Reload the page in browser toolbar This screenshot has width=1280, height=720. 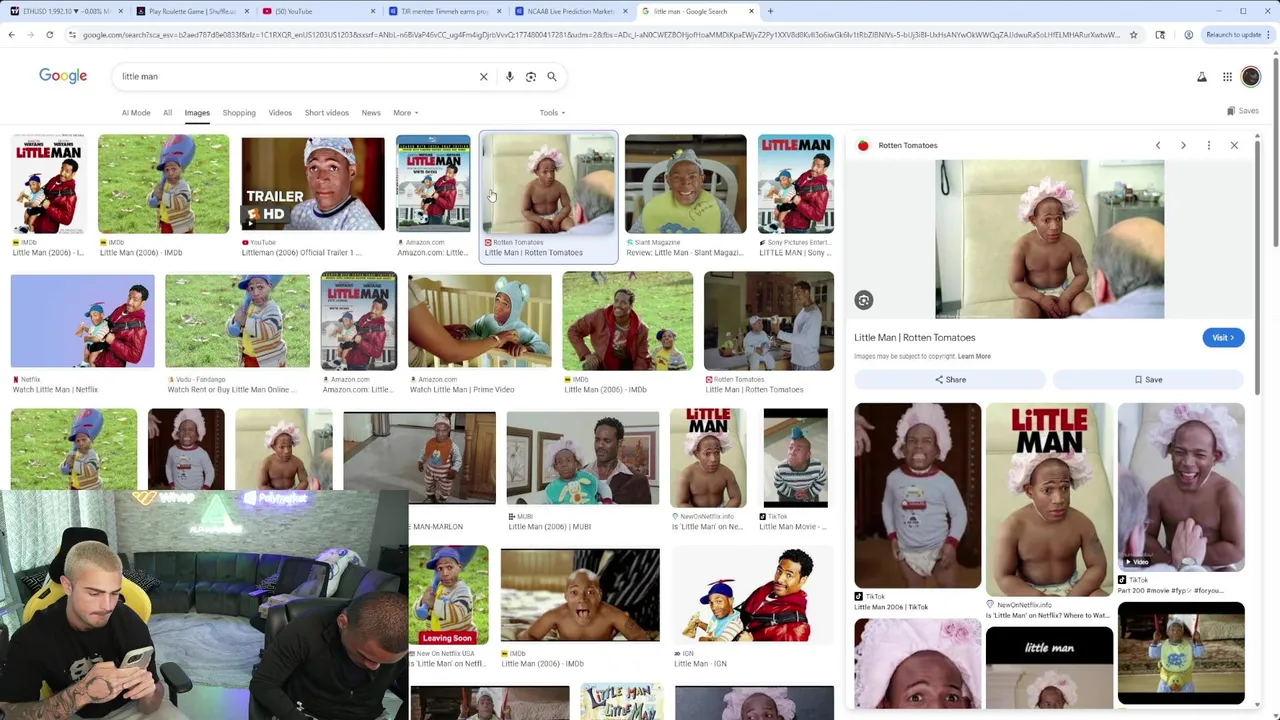49,35
